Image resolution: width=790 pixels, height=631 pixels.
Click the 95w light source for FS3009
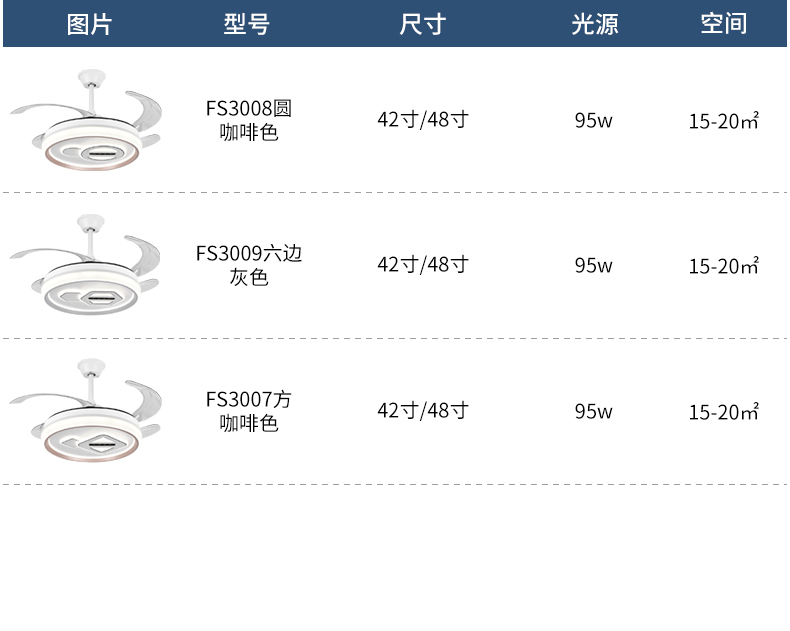594,266
